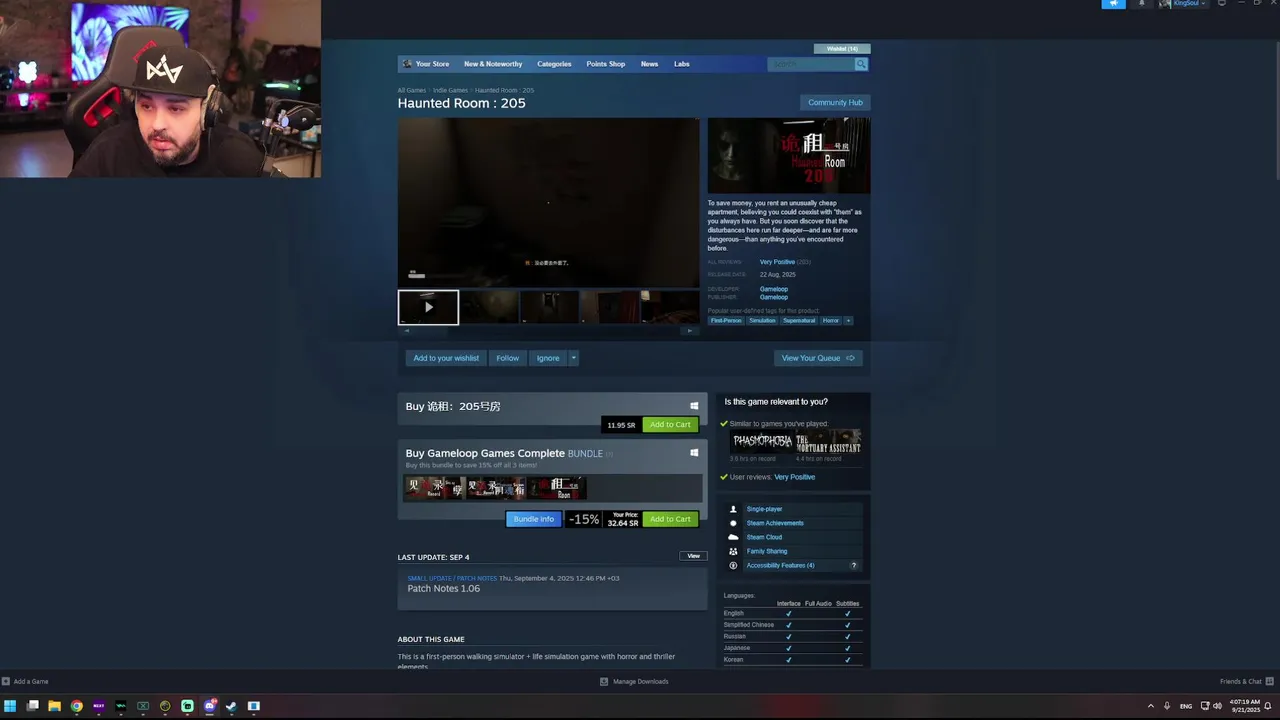Click the Windows icon on game purchase box
The width and height of the screenshot is (1280, 720).
tap(694, 406)
